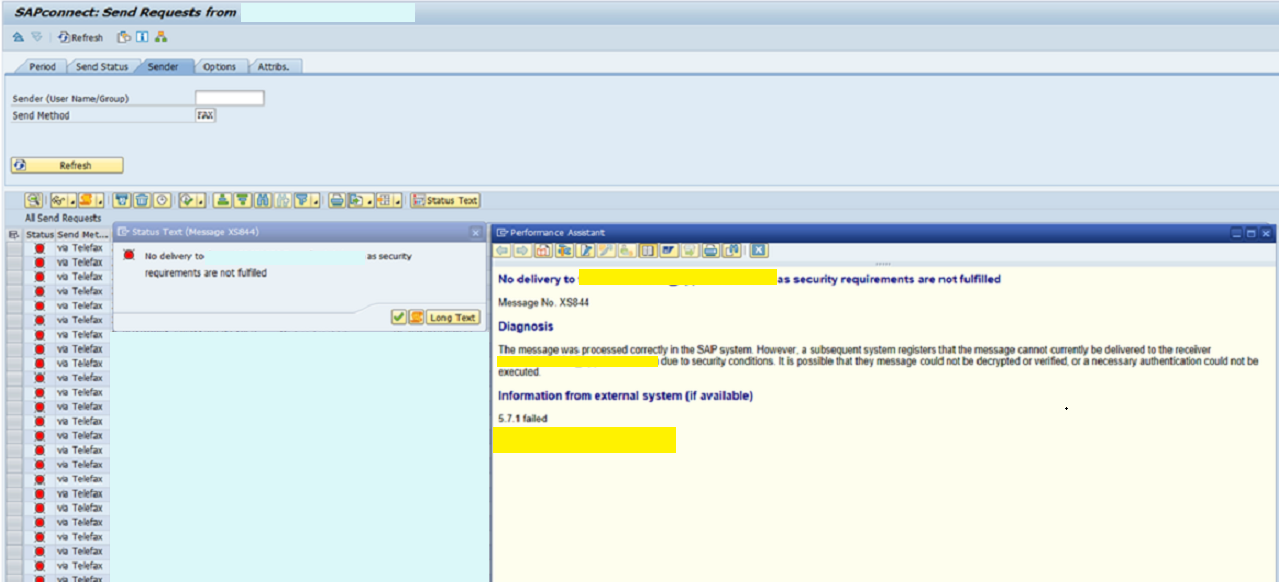Click the forward arrow in Performance Assistant
1279x582 pixels.
(521, 250)
